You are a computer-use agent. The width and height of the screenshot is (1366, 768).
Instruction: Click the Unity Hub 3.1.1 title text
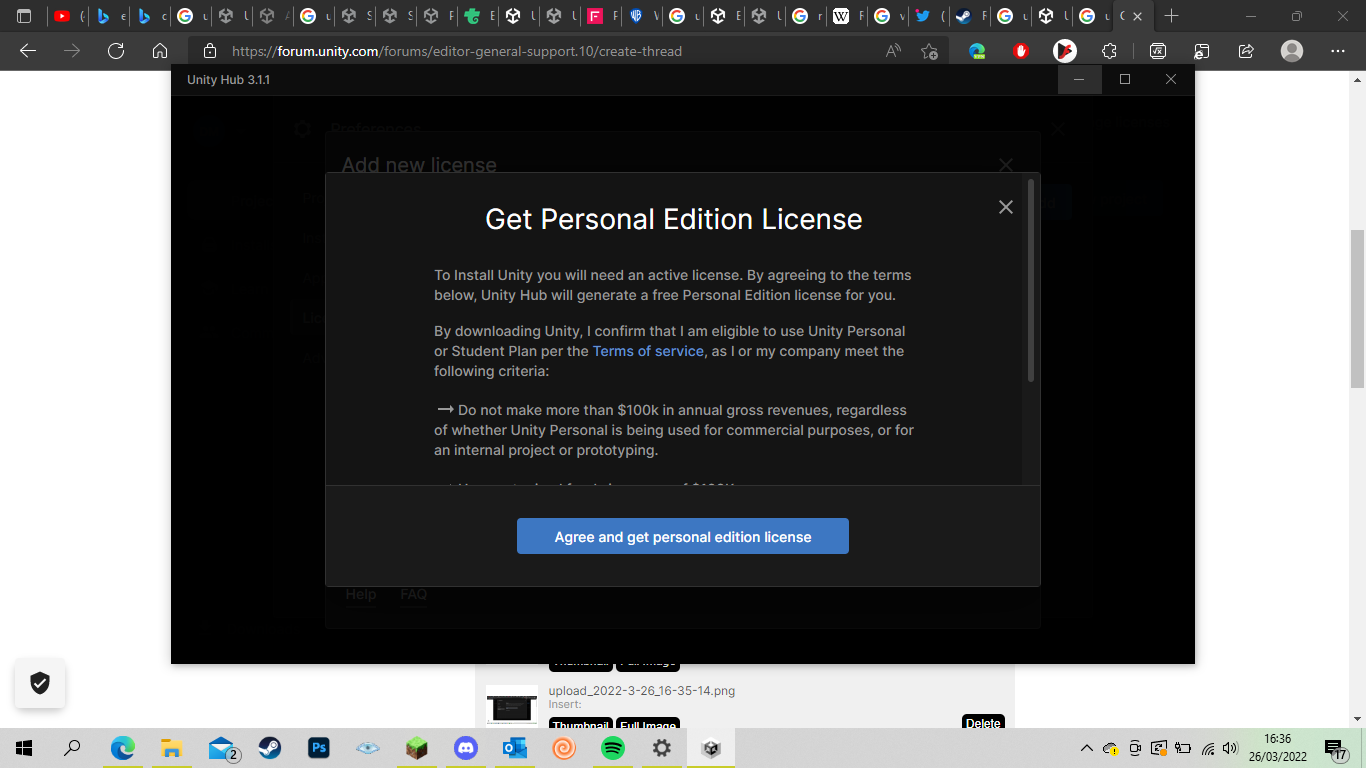coord(228,80)
